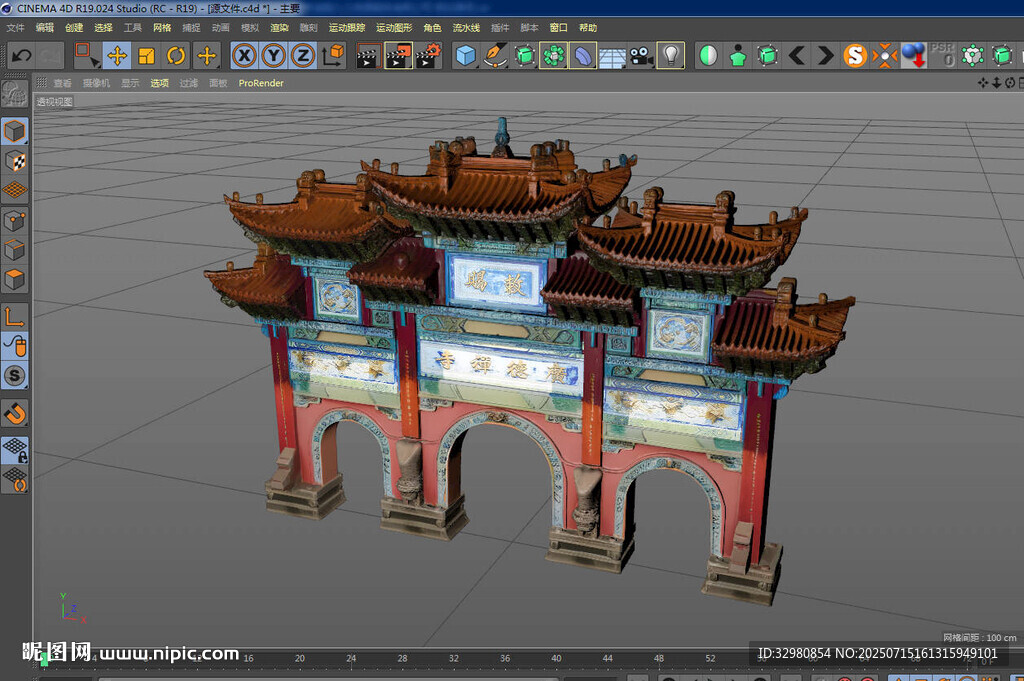Viewport: 1024px width, 681px height.
Task: Open the 窗口 menu
Action: coord(558,27)
